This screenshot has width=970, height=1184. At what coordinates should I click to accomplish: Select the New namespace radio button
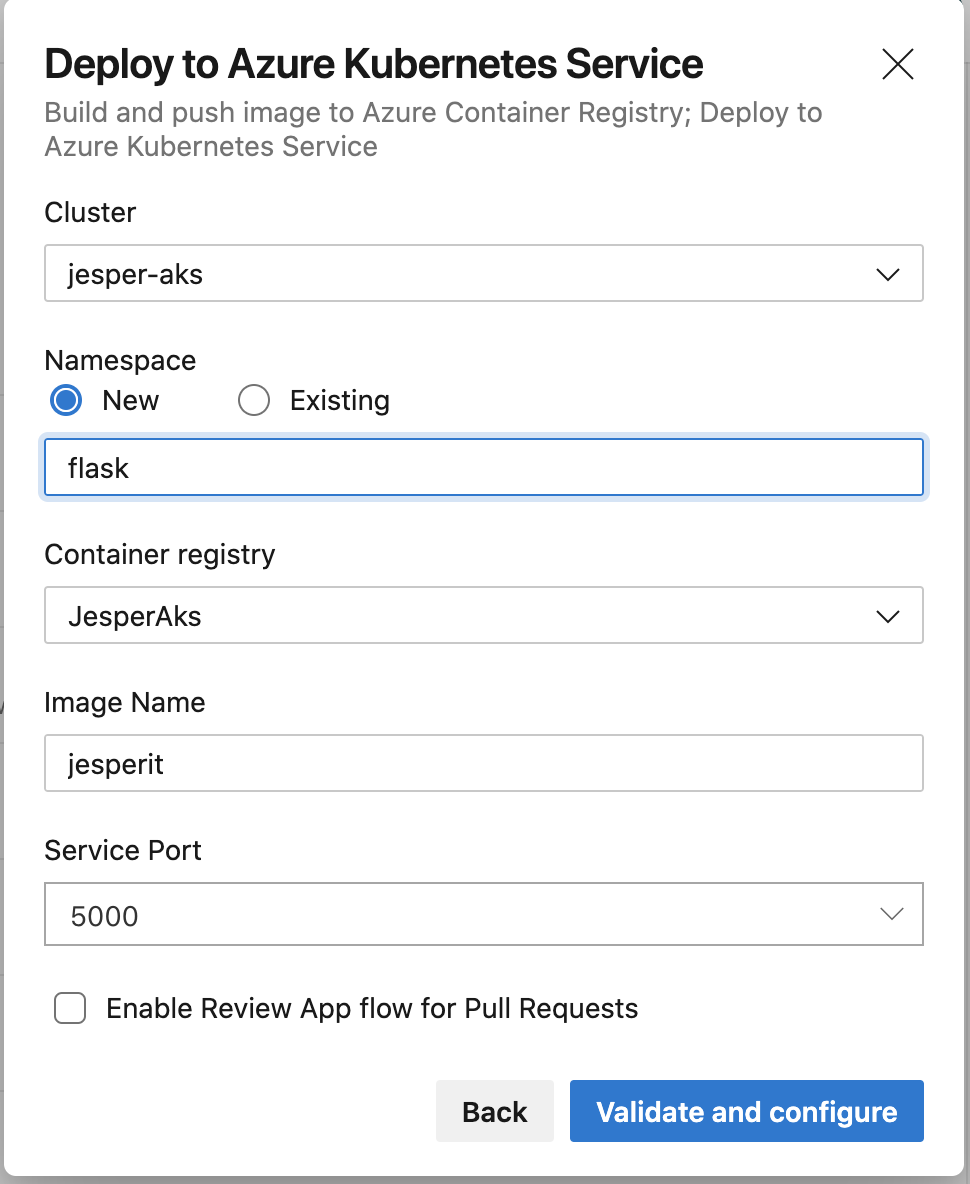pyautogui.click(x=68, y=401)
